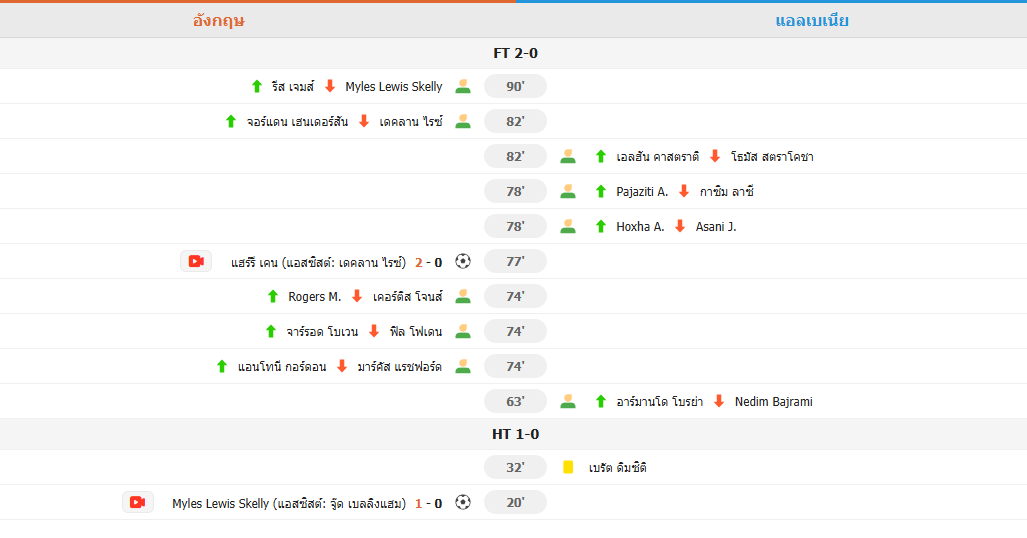1027x538 pixels.
Task: Click player name Rogers M.
Action: click(x=315, y=296)
